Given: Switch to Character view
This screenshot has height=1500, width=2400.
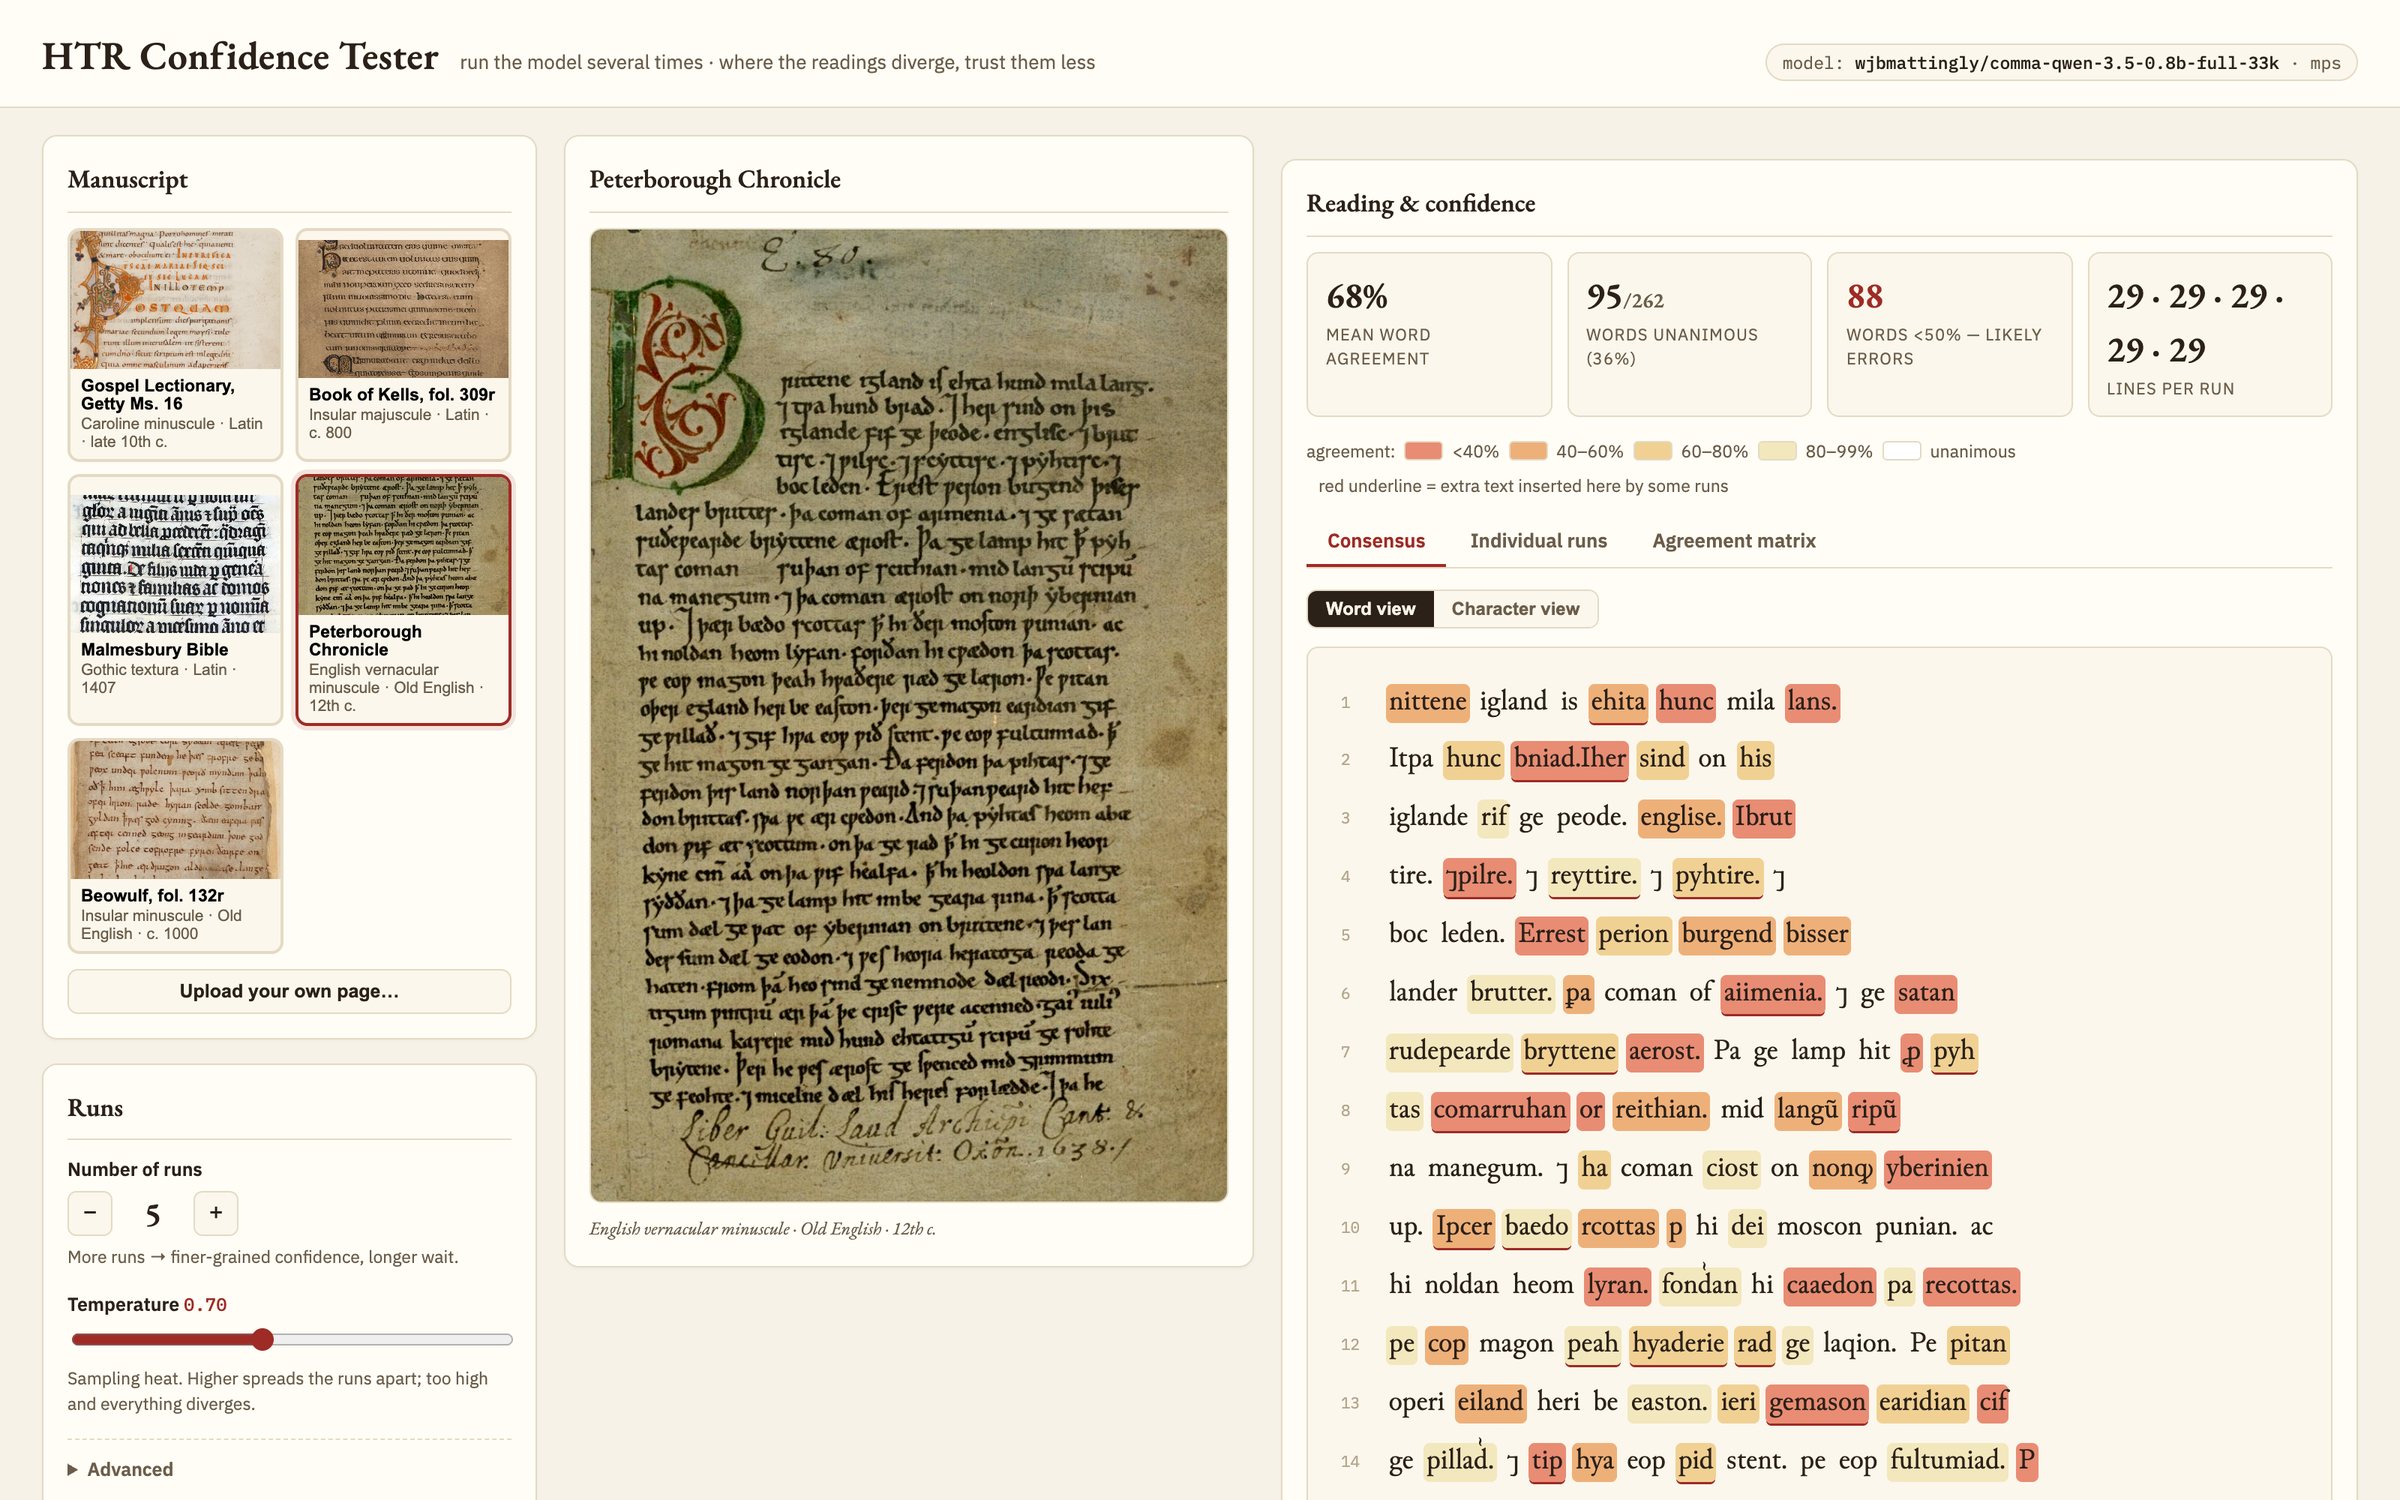Looking at the screenshot, I should click(x=1515, y=609).
